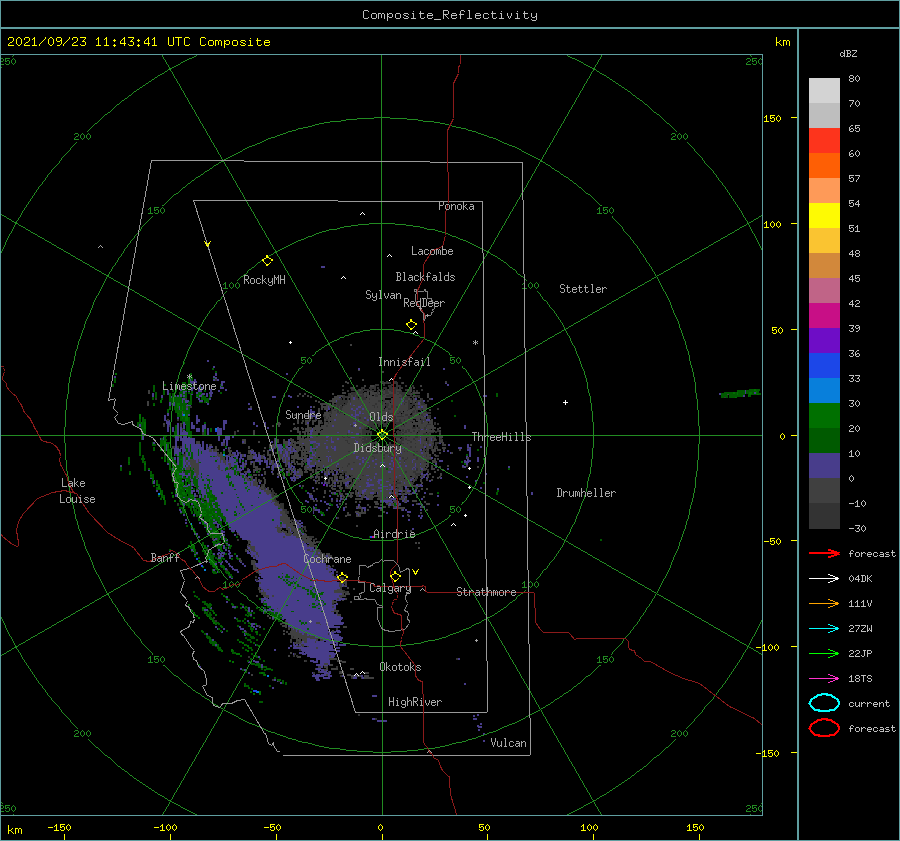Click the white plus marker north of Drumheller
This screenshot has height=841, width=900.
(565, 402)
